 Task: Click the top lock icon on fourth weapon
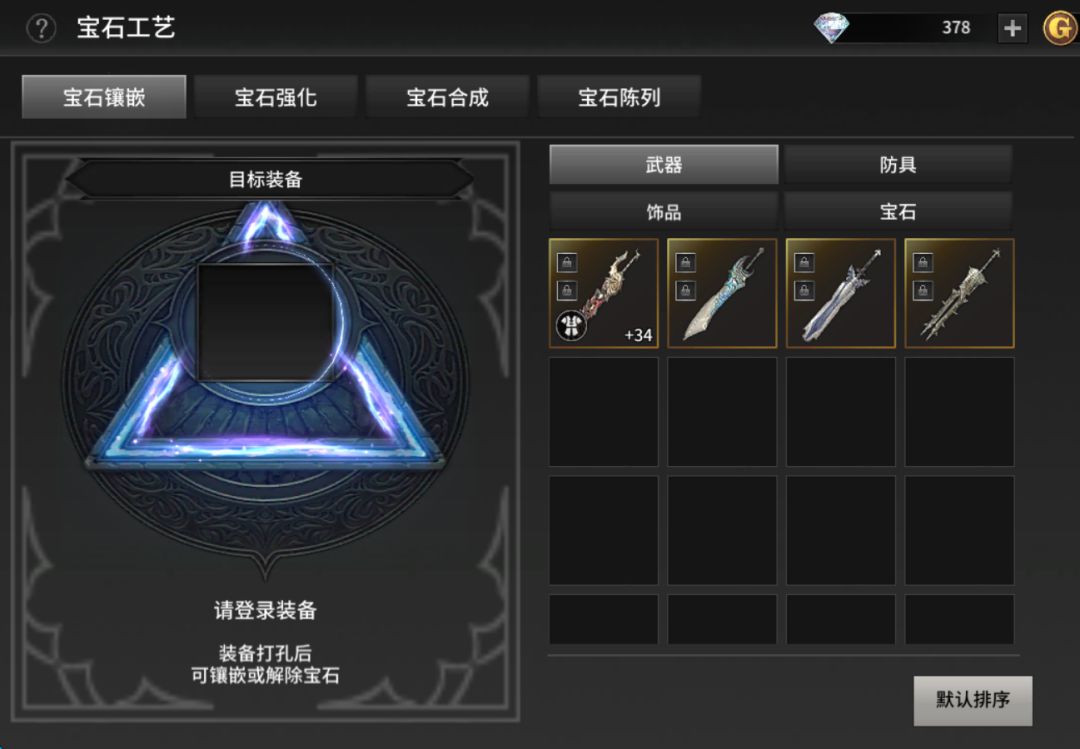tap(922, 263)
